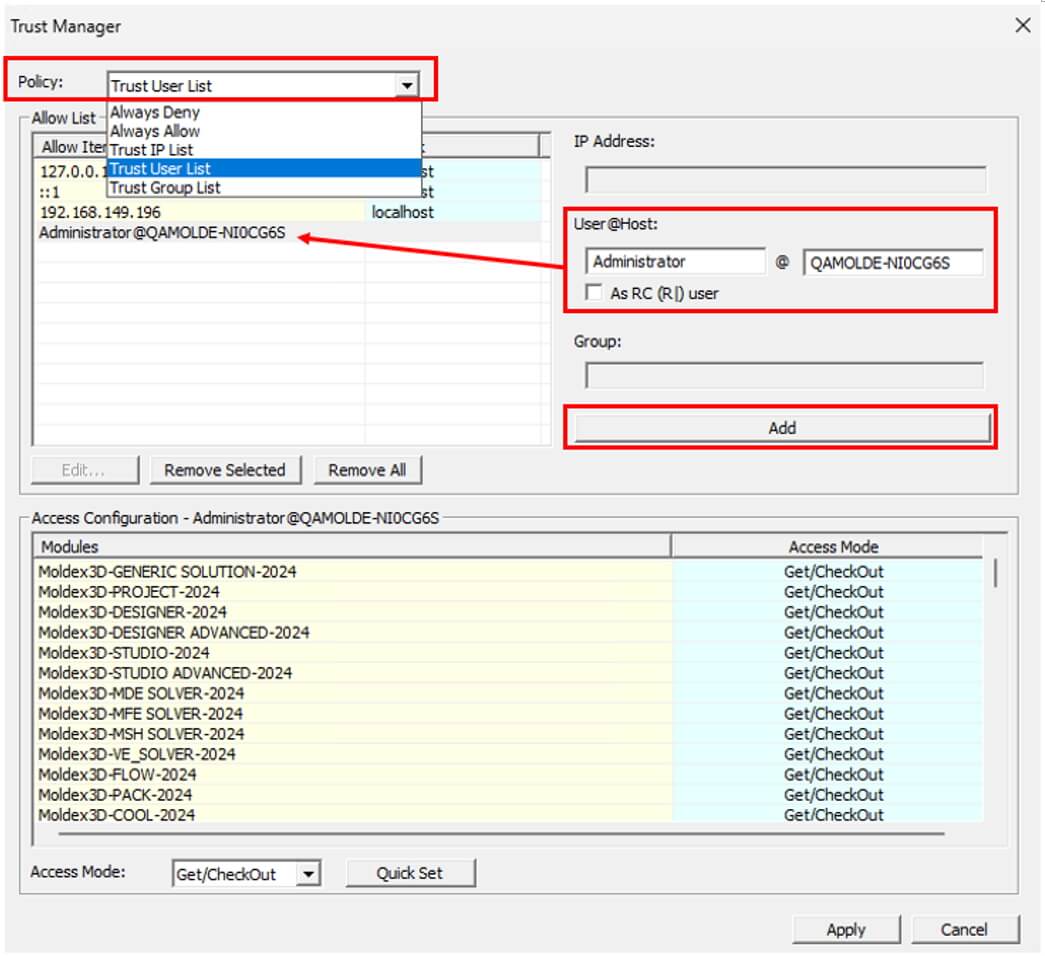Choose Always Allow policy option

click(264, 131)
